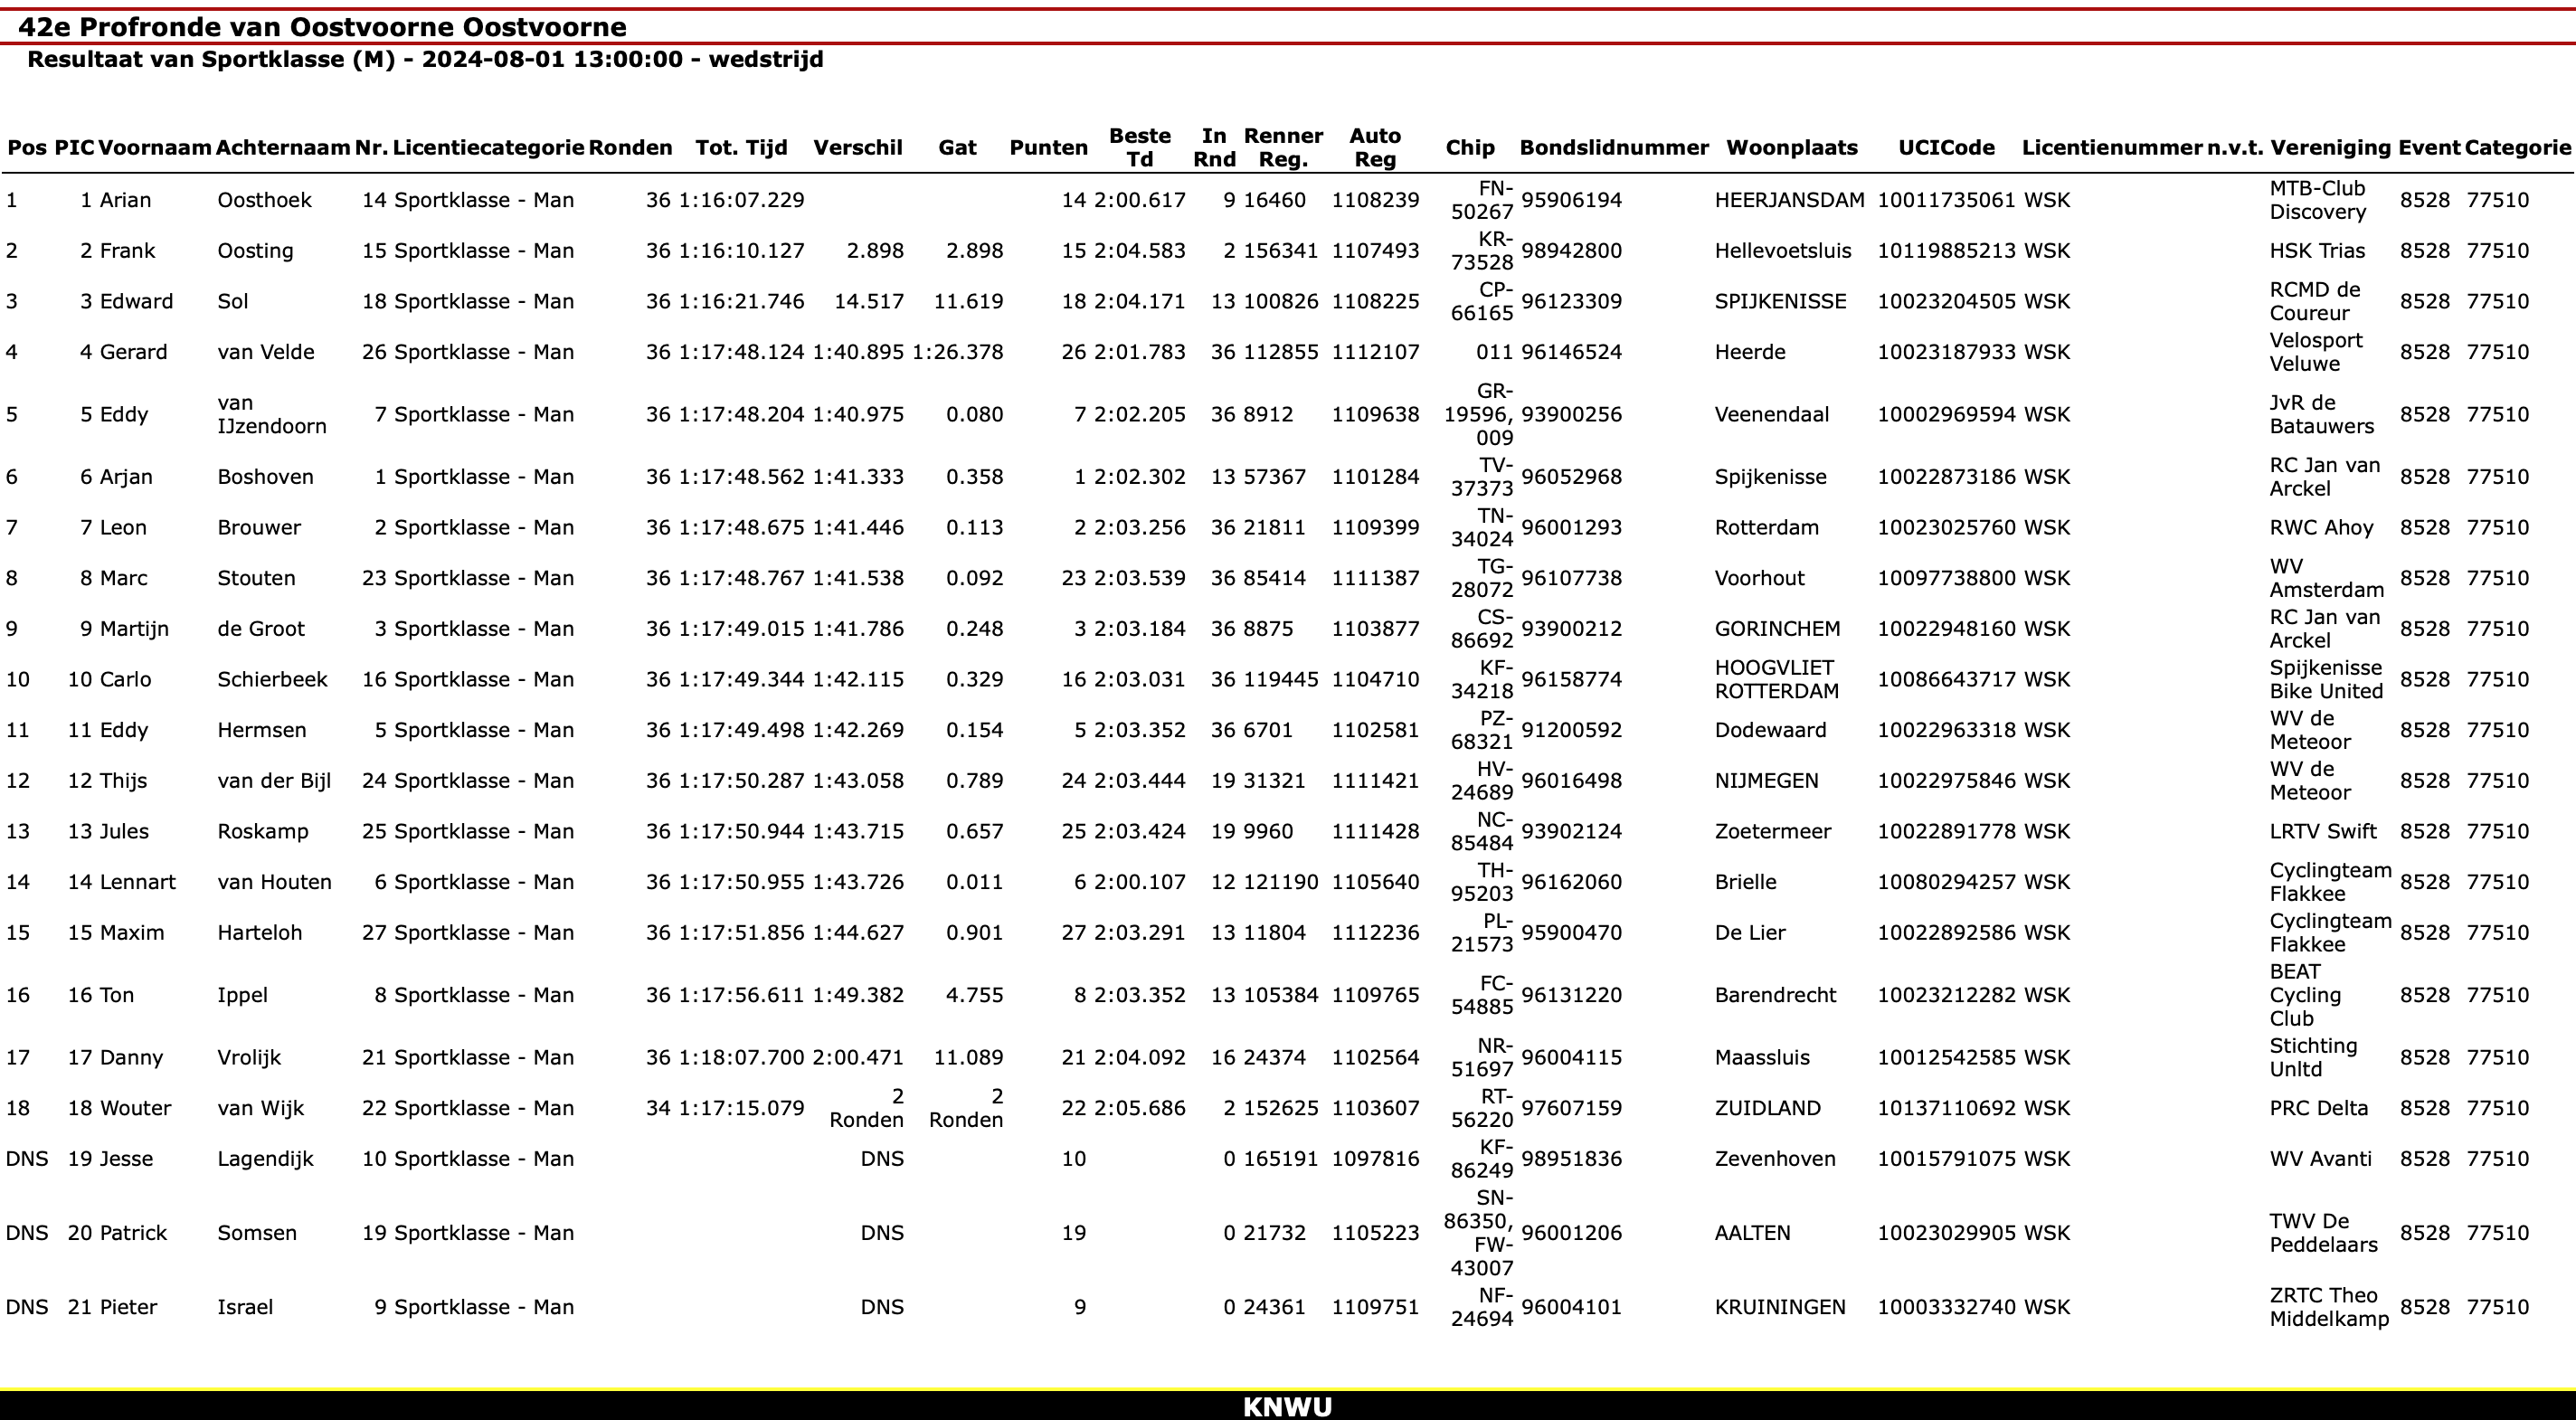The height and width of the screenshot is (1420, 2576).
Task: Click surname 'Stouten' in row 8
Action: pos(256,578)
